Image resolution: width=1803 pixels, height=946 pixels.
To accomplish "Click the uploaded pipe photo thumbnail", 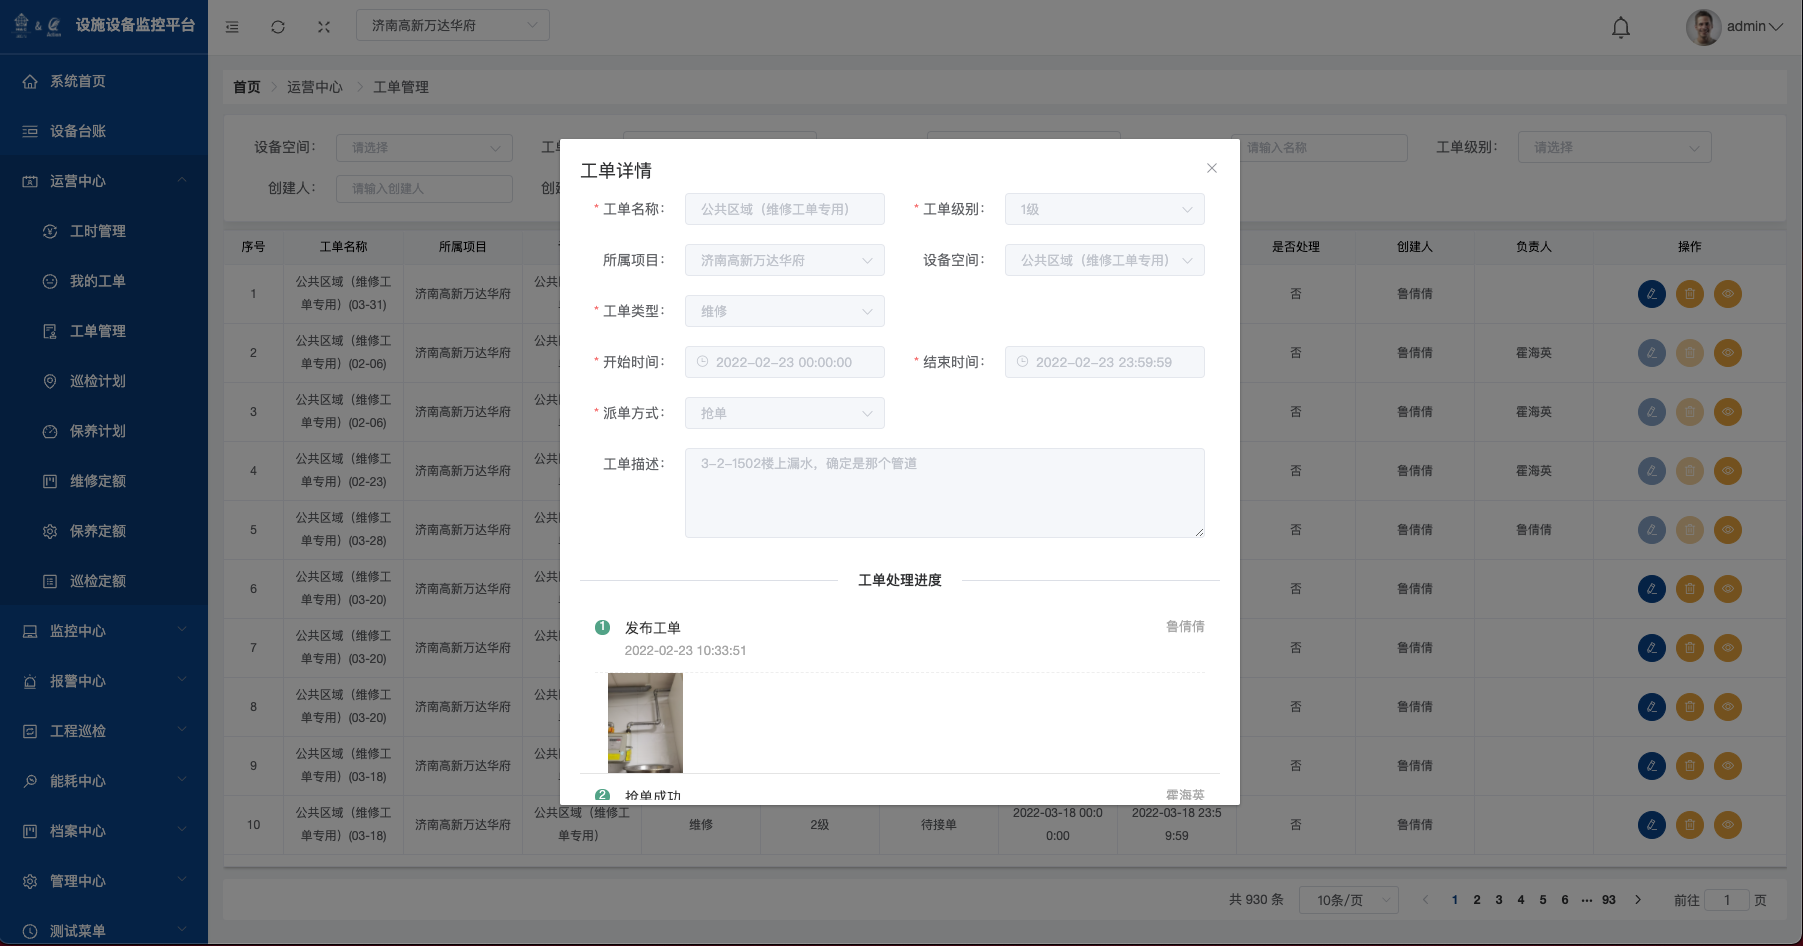I will (645, 722).
